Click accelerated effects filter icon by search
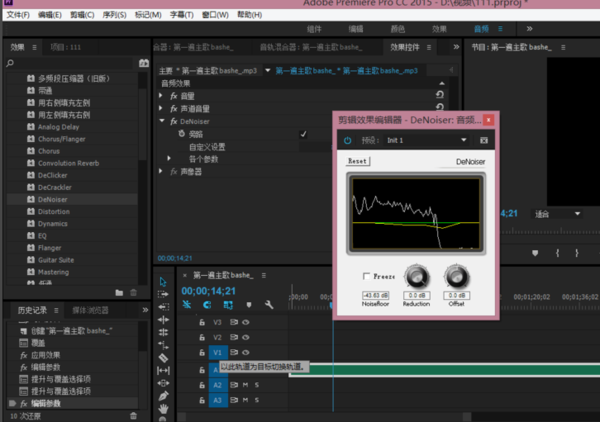The width and height of the screenshot is (600, 422). 144,63
